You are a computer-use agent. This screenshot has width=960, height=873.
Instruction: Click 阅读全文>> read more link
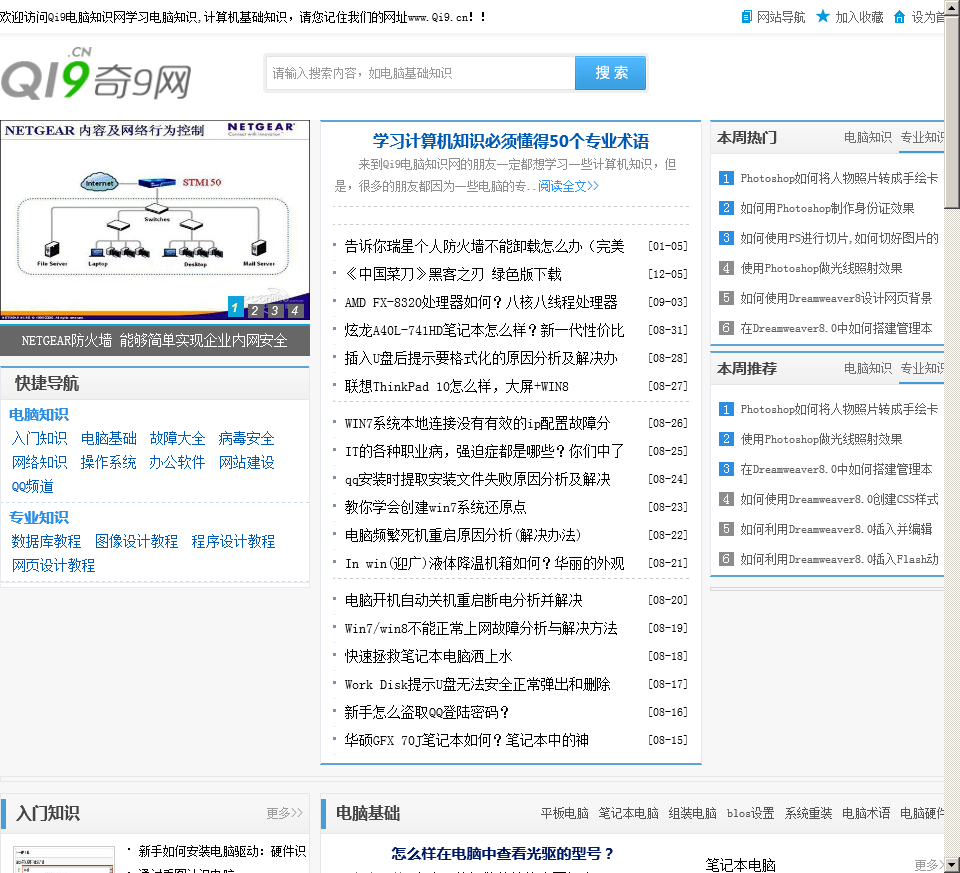[x=568, y=186]
